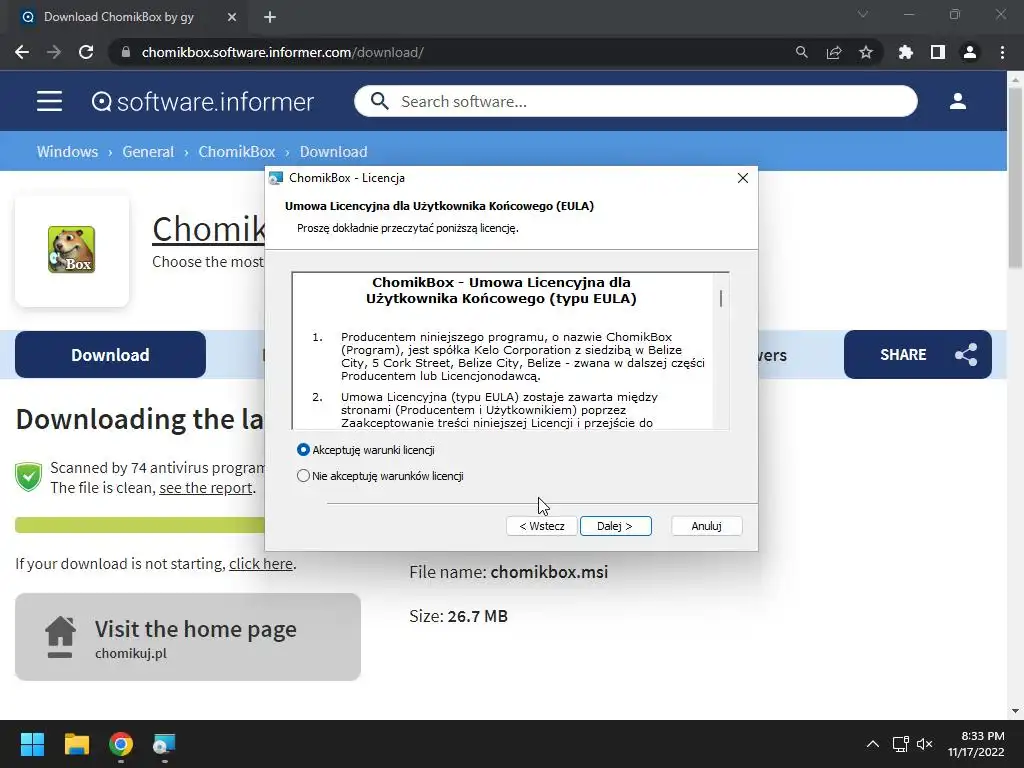
Task: Select the Download tab button
Action: click(110, 355)
